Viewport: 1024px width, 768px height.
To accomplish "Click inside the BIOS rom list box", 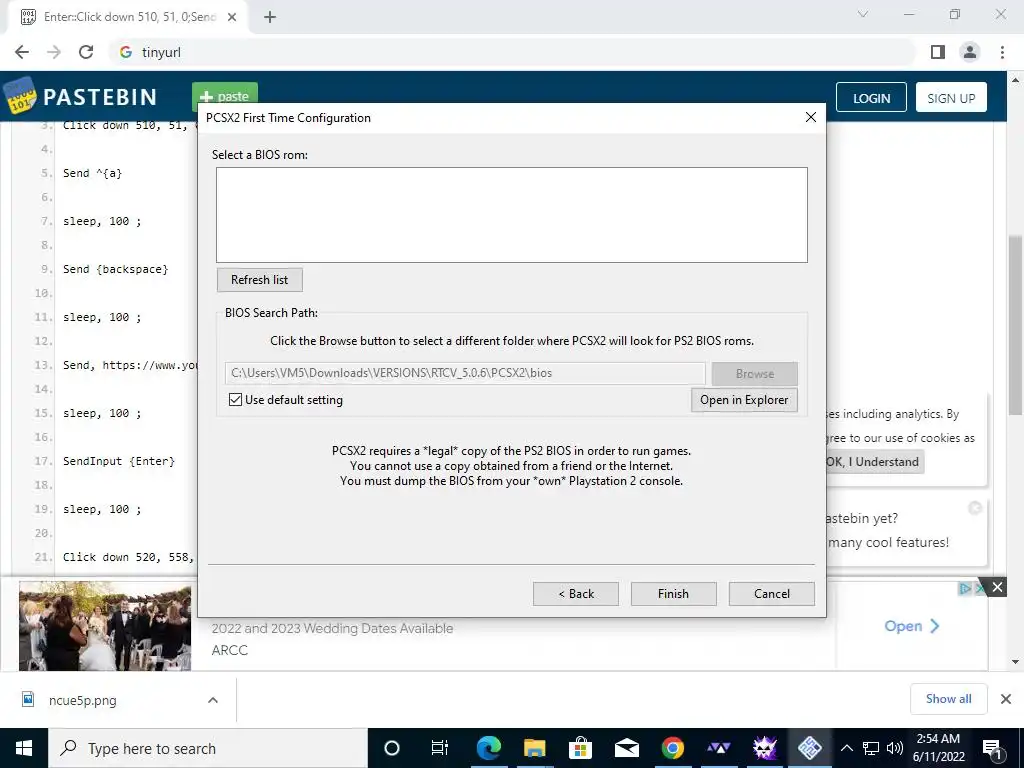I will 512,215.
